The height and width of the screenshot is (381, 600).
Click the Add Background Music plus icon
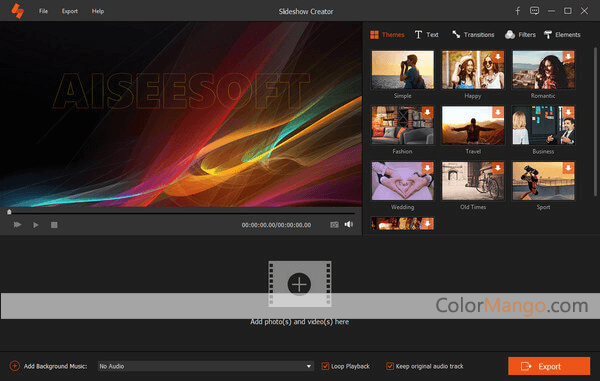(15, 366)
